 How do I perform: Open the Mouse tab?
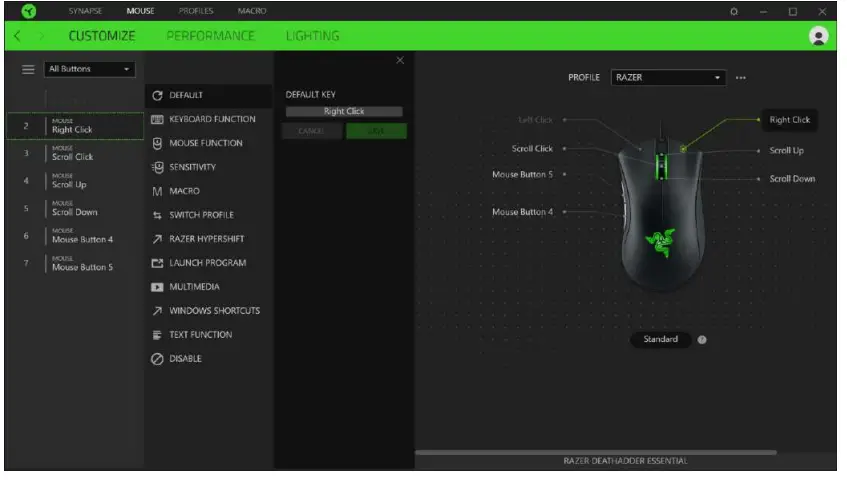(140, 11)
